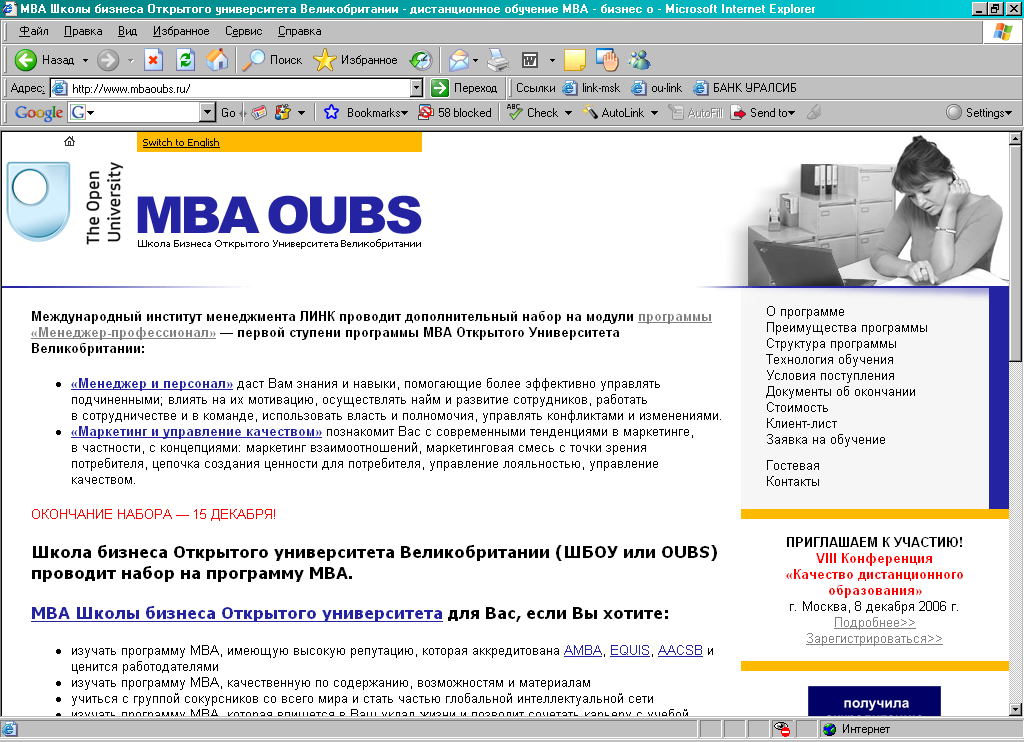Expand the spell Check dropdown arrow
The height and width of the screenshot is (742, 1024).
pos(568,112)
